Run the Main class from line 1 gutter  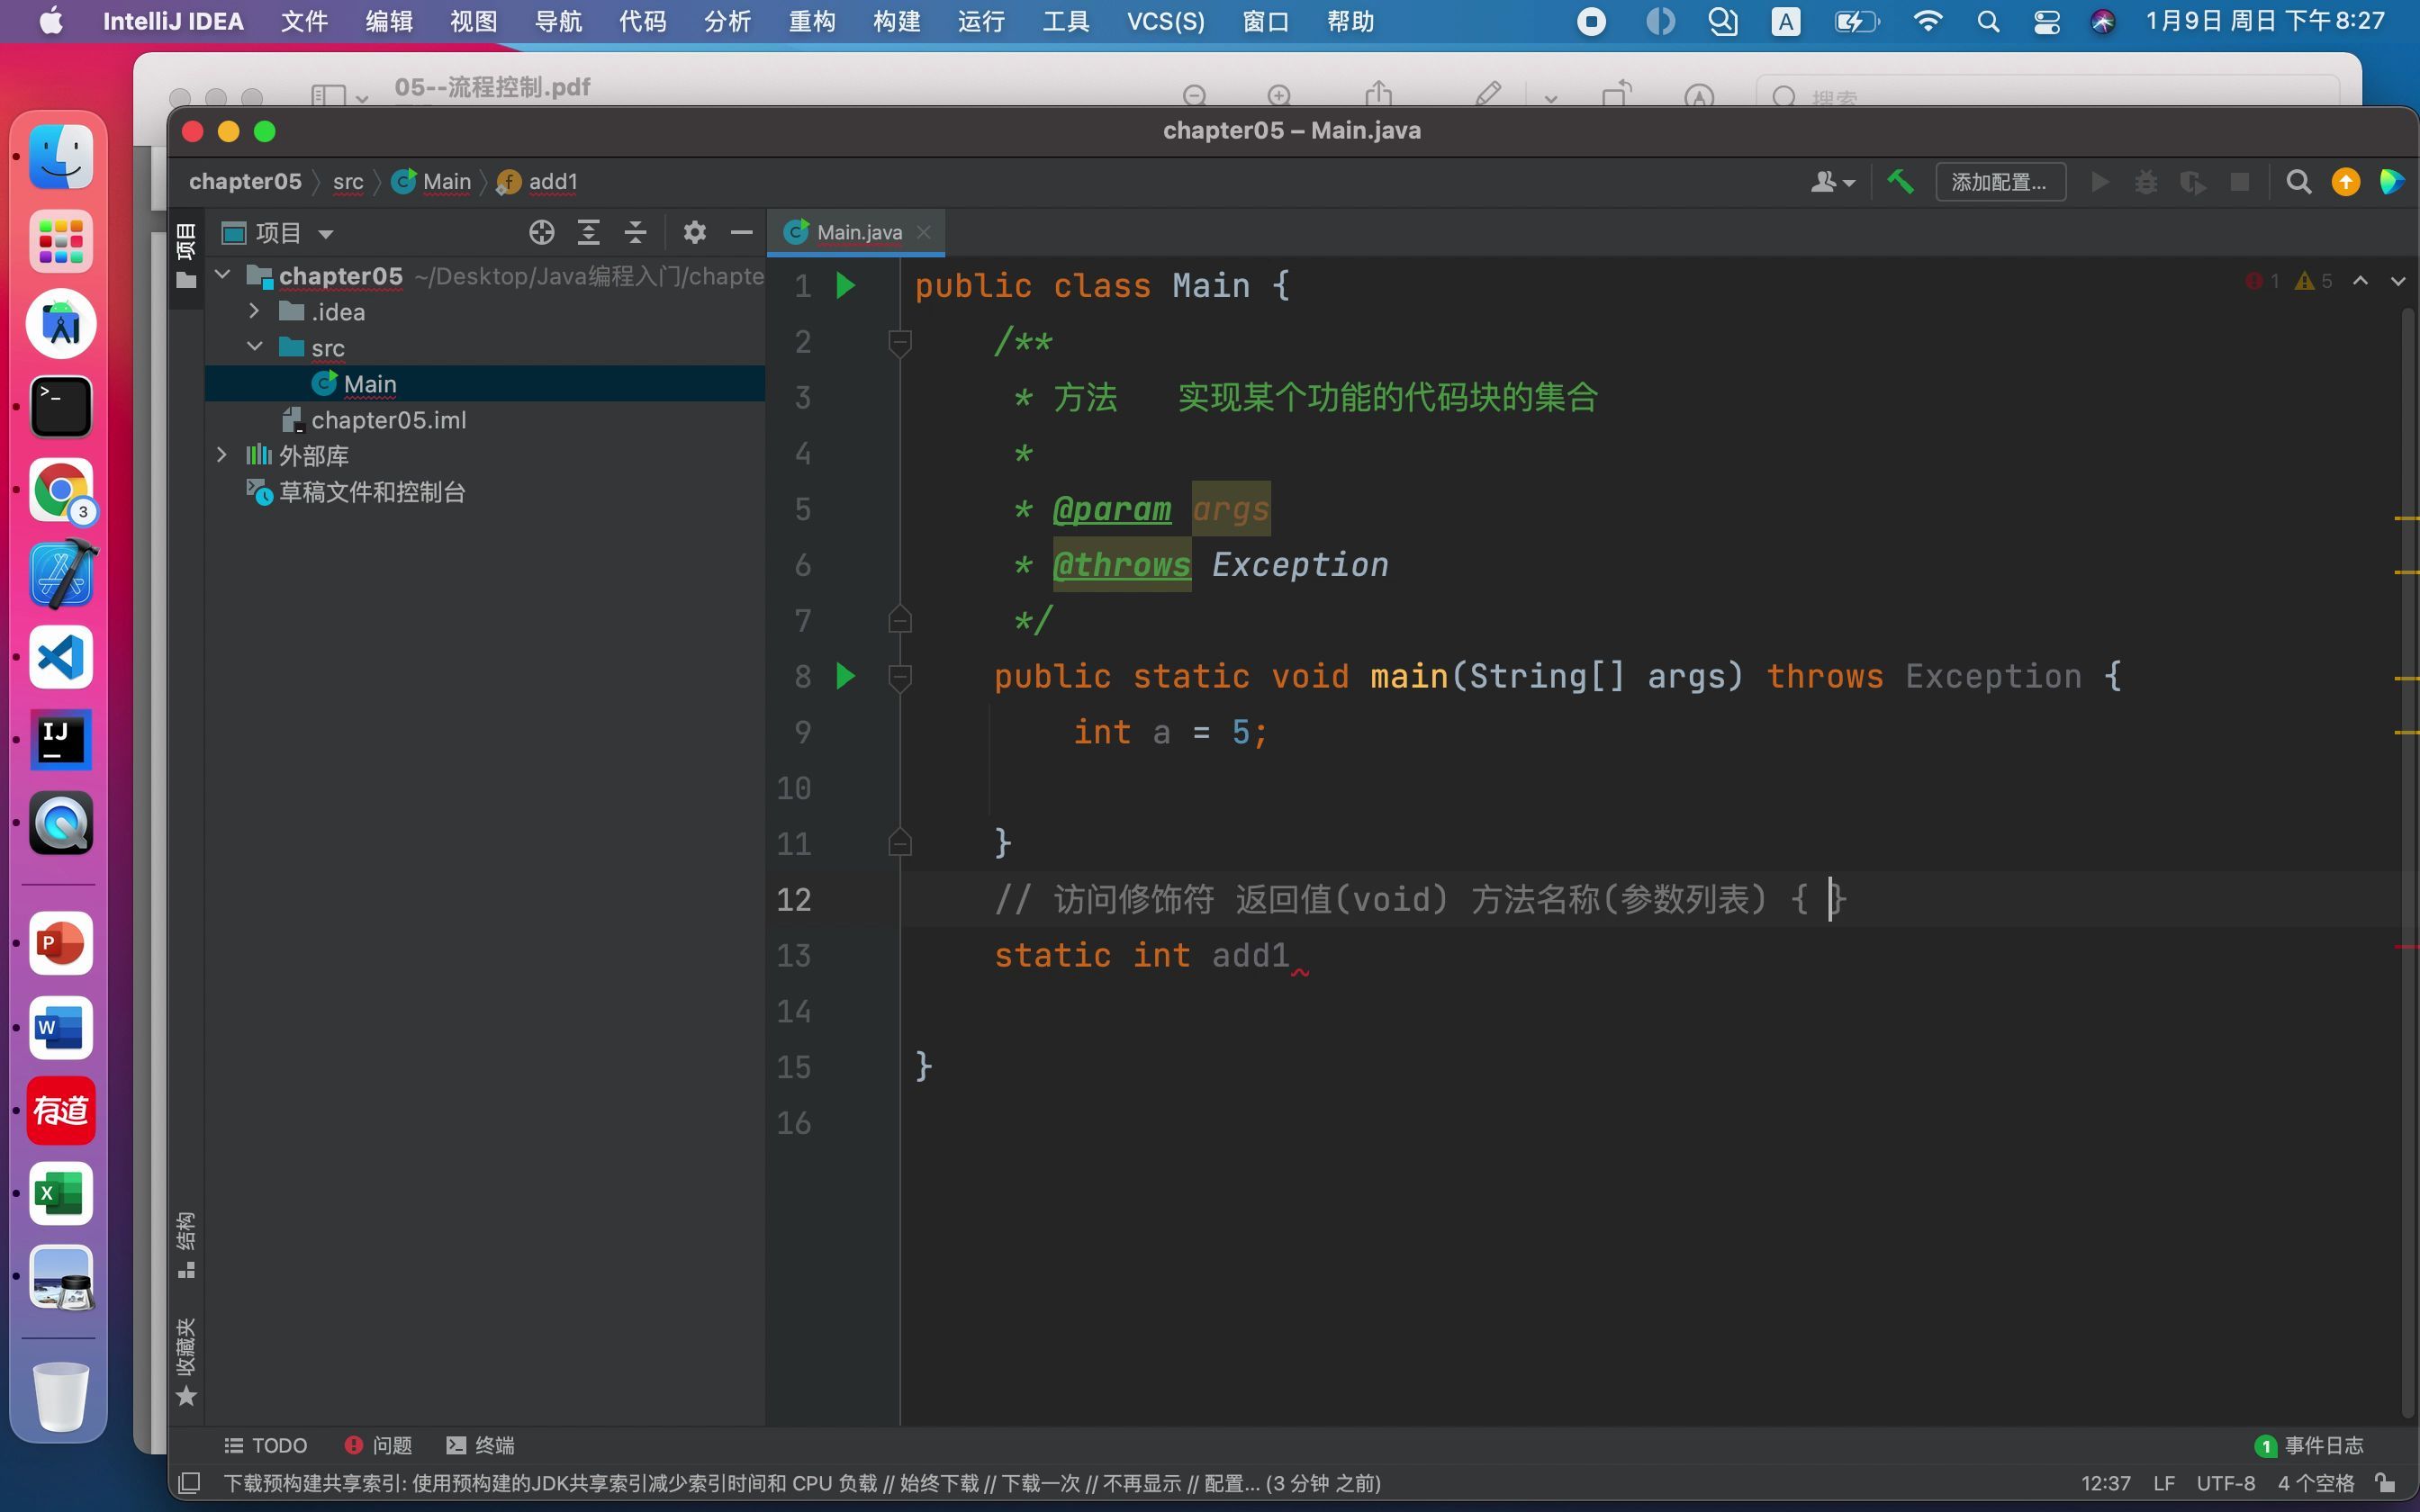845,286
